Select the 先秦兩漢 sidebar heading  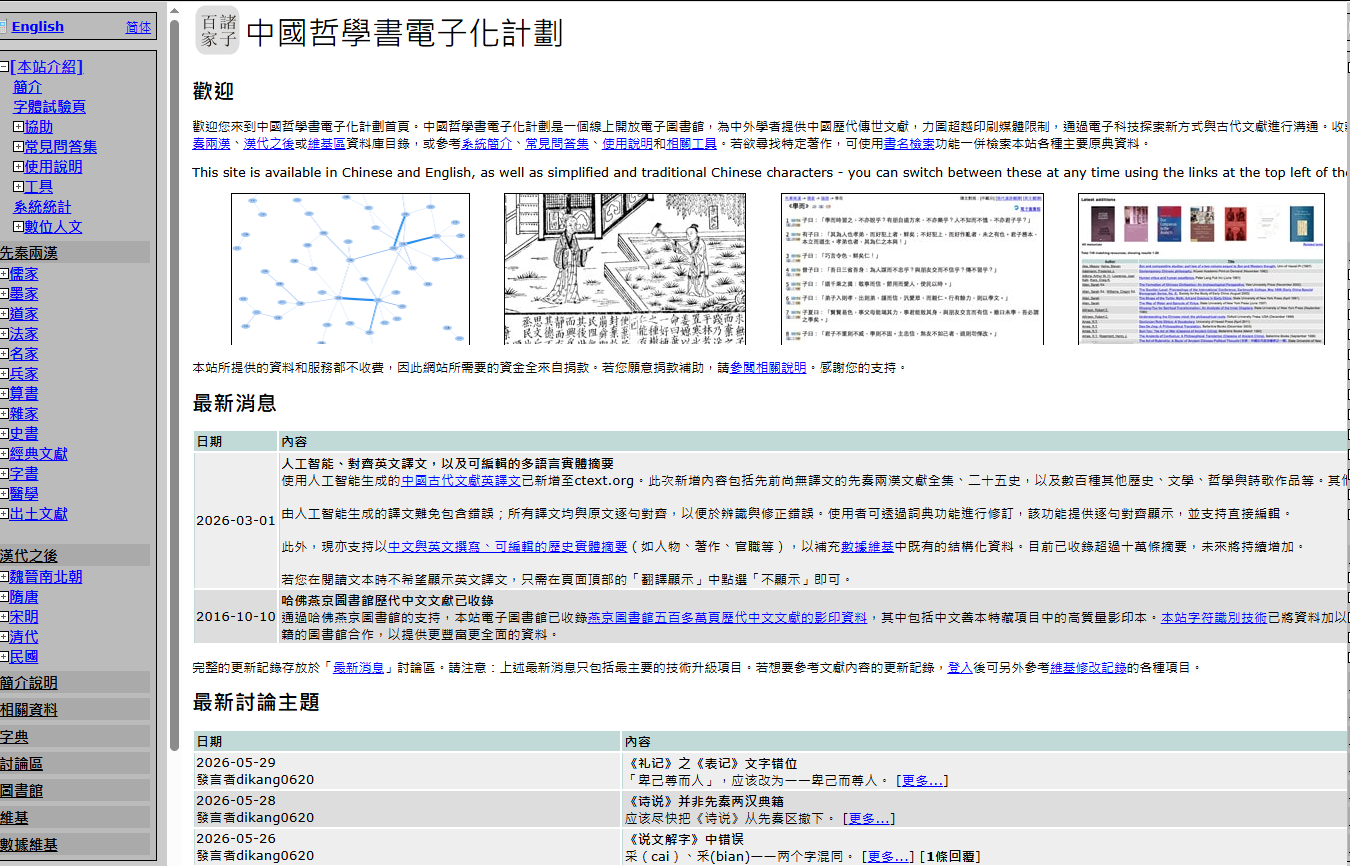29,252
